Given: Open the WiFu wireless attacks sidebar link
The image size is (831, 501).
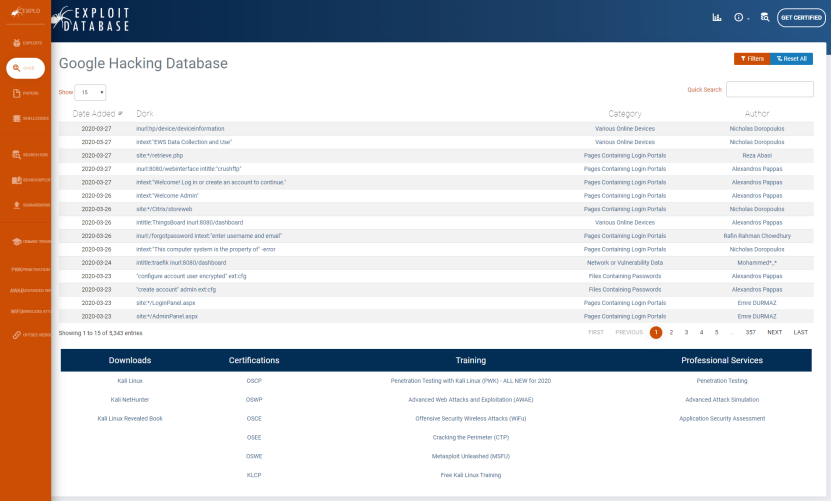Looking at the screenshot, I should pos(31,311).
